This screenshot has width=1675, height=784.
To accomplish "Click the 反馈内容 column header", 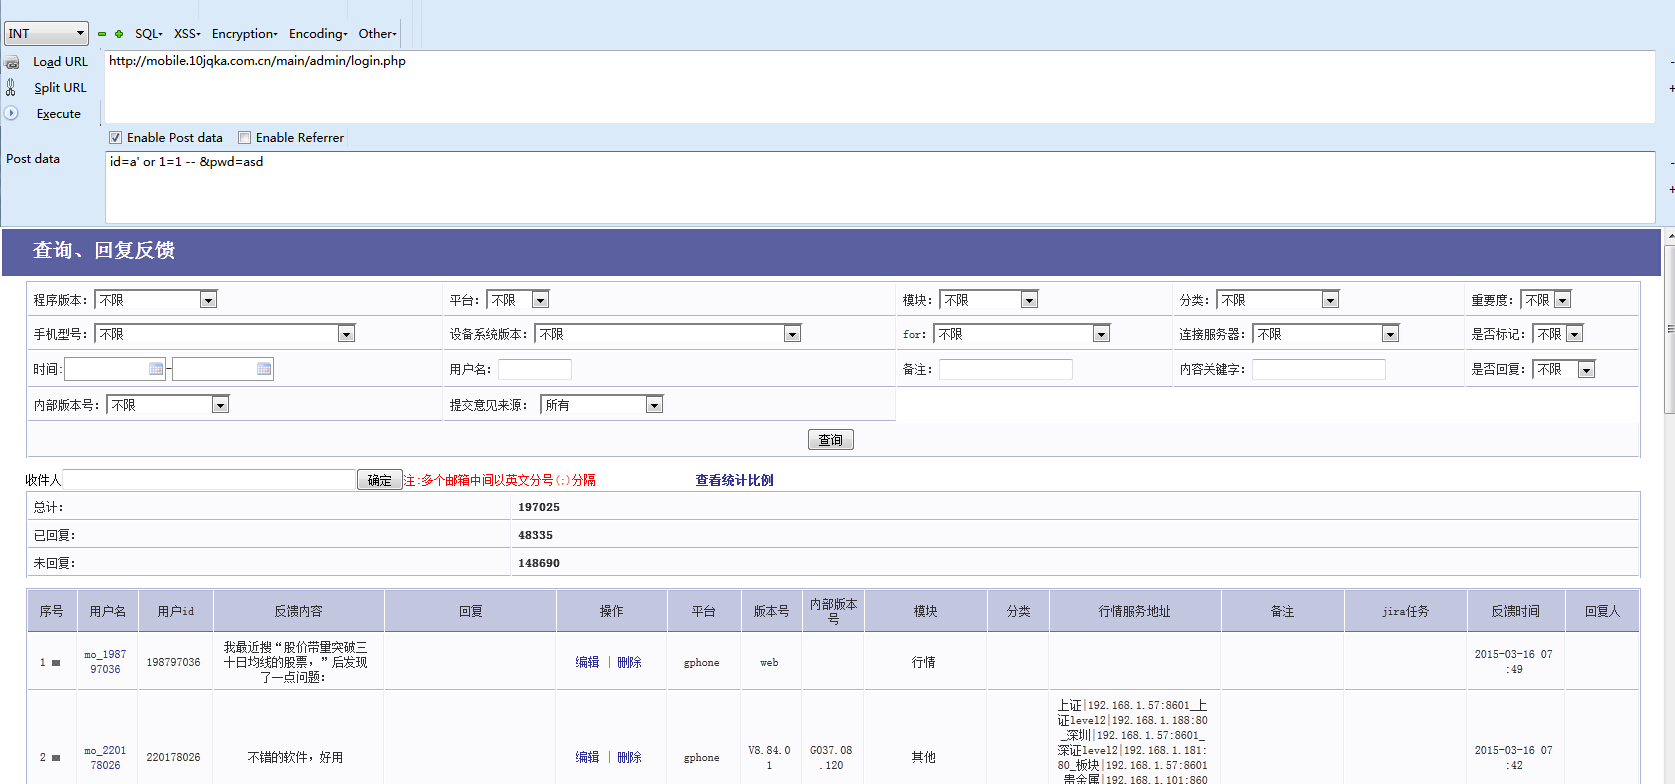I will [x=298, y=611].
